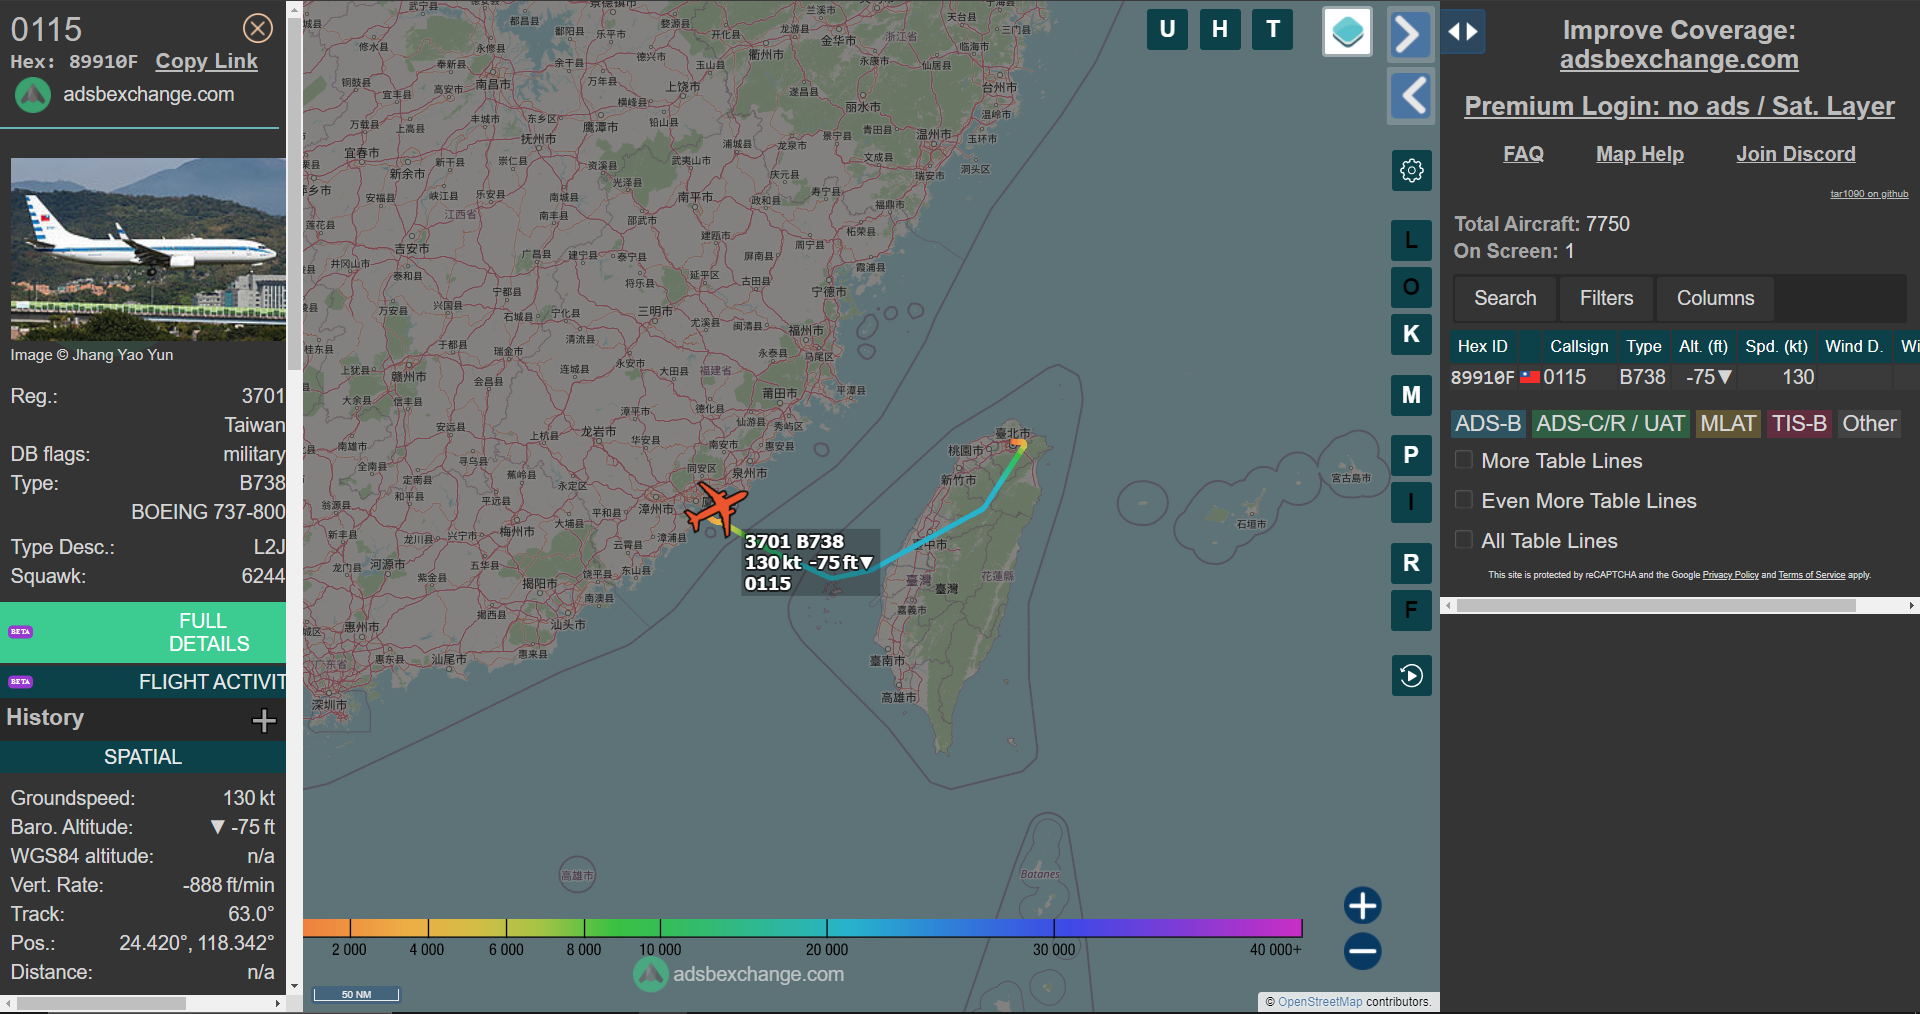The width and height of the screenshot is (1920, 1014).
Task: Open the FAQ link
Action: [x=1523, y=154]
